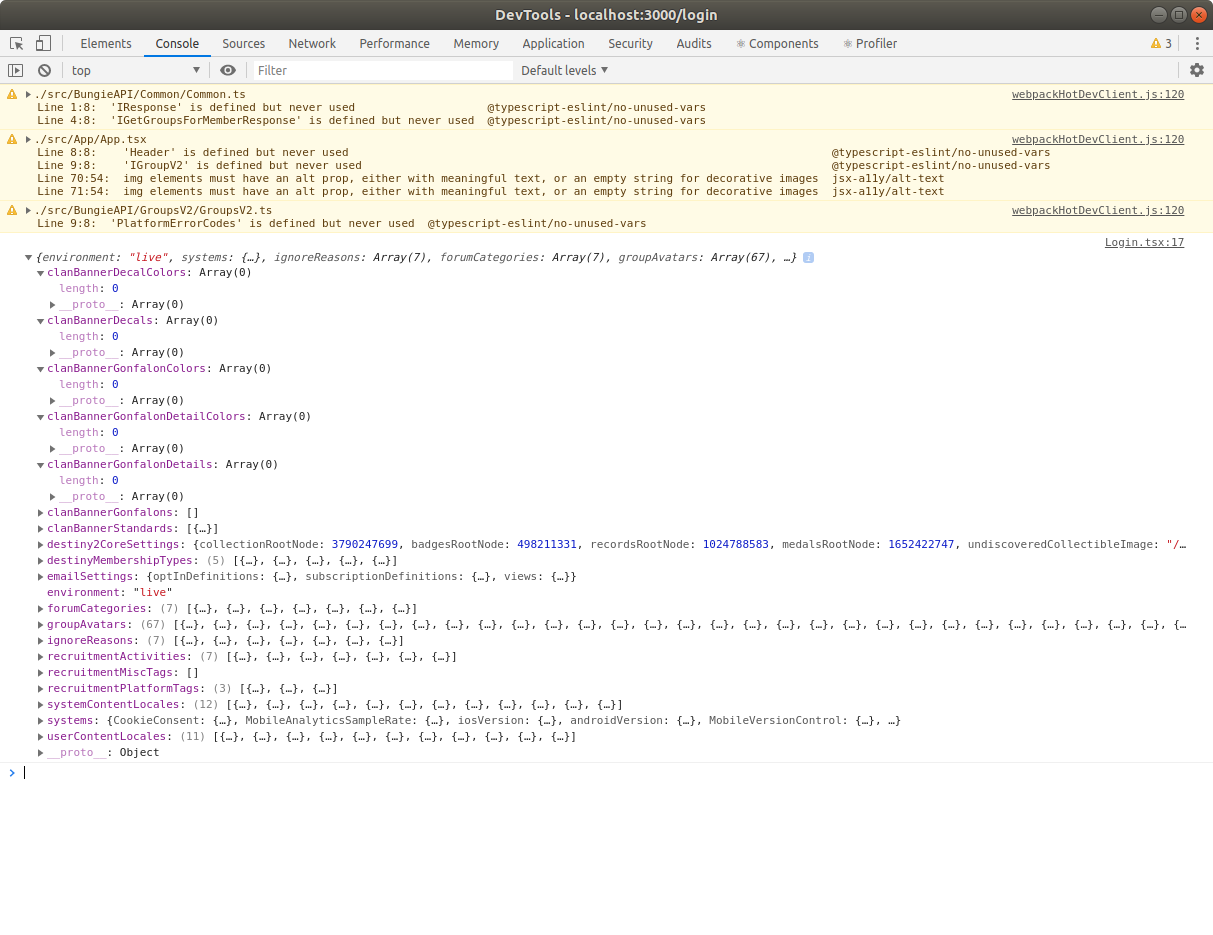Screen dimensions: 1213x935
Task: Switch to the Network tab
Action: pos(311,43)
